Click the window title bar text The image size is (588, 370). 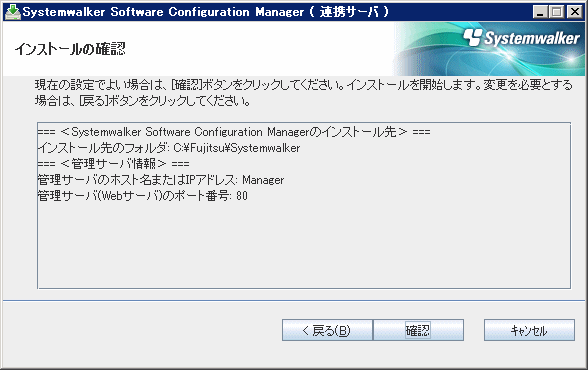click(206, 12)
